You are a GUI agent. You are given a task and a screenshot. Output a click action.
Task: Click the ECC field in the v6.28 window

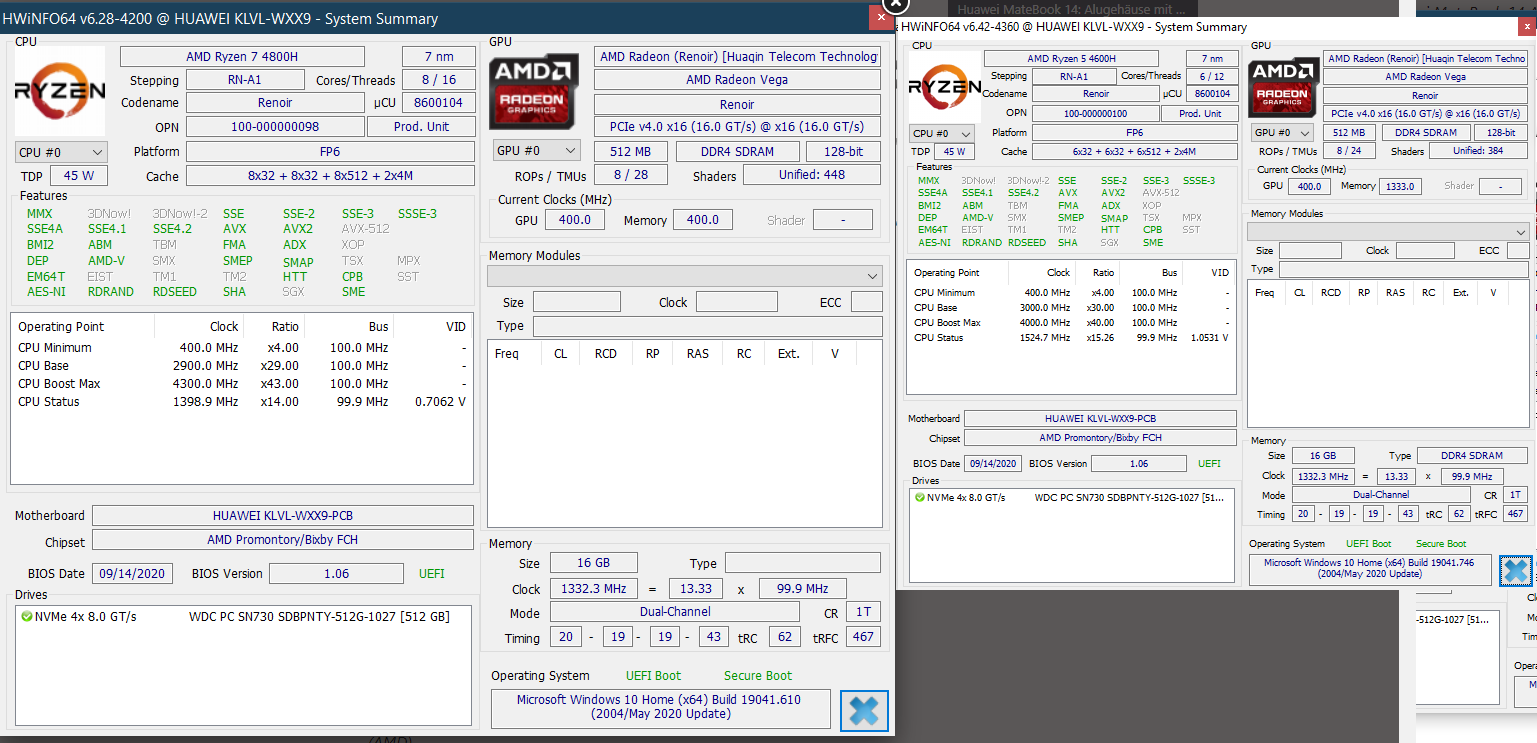coord(867,302)
